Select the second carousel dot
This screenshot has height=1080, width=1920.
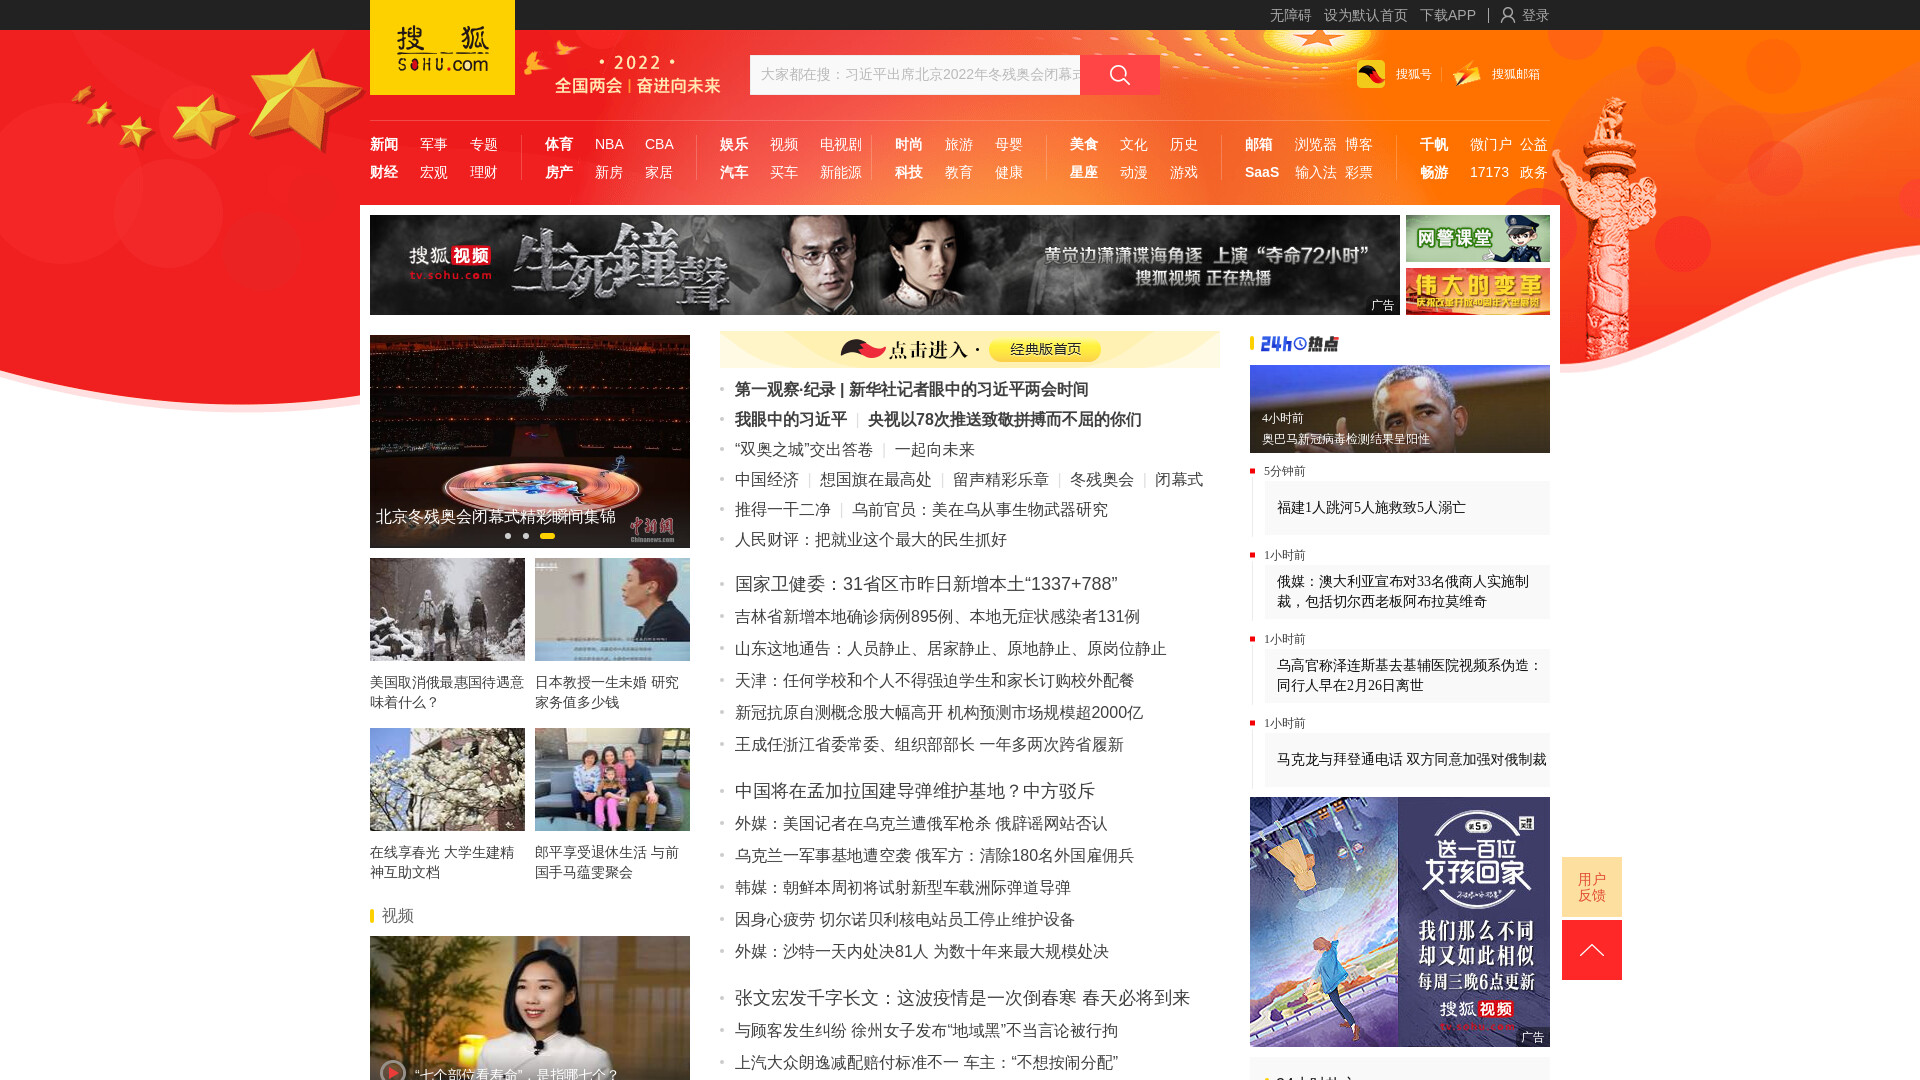coord(526,536)
